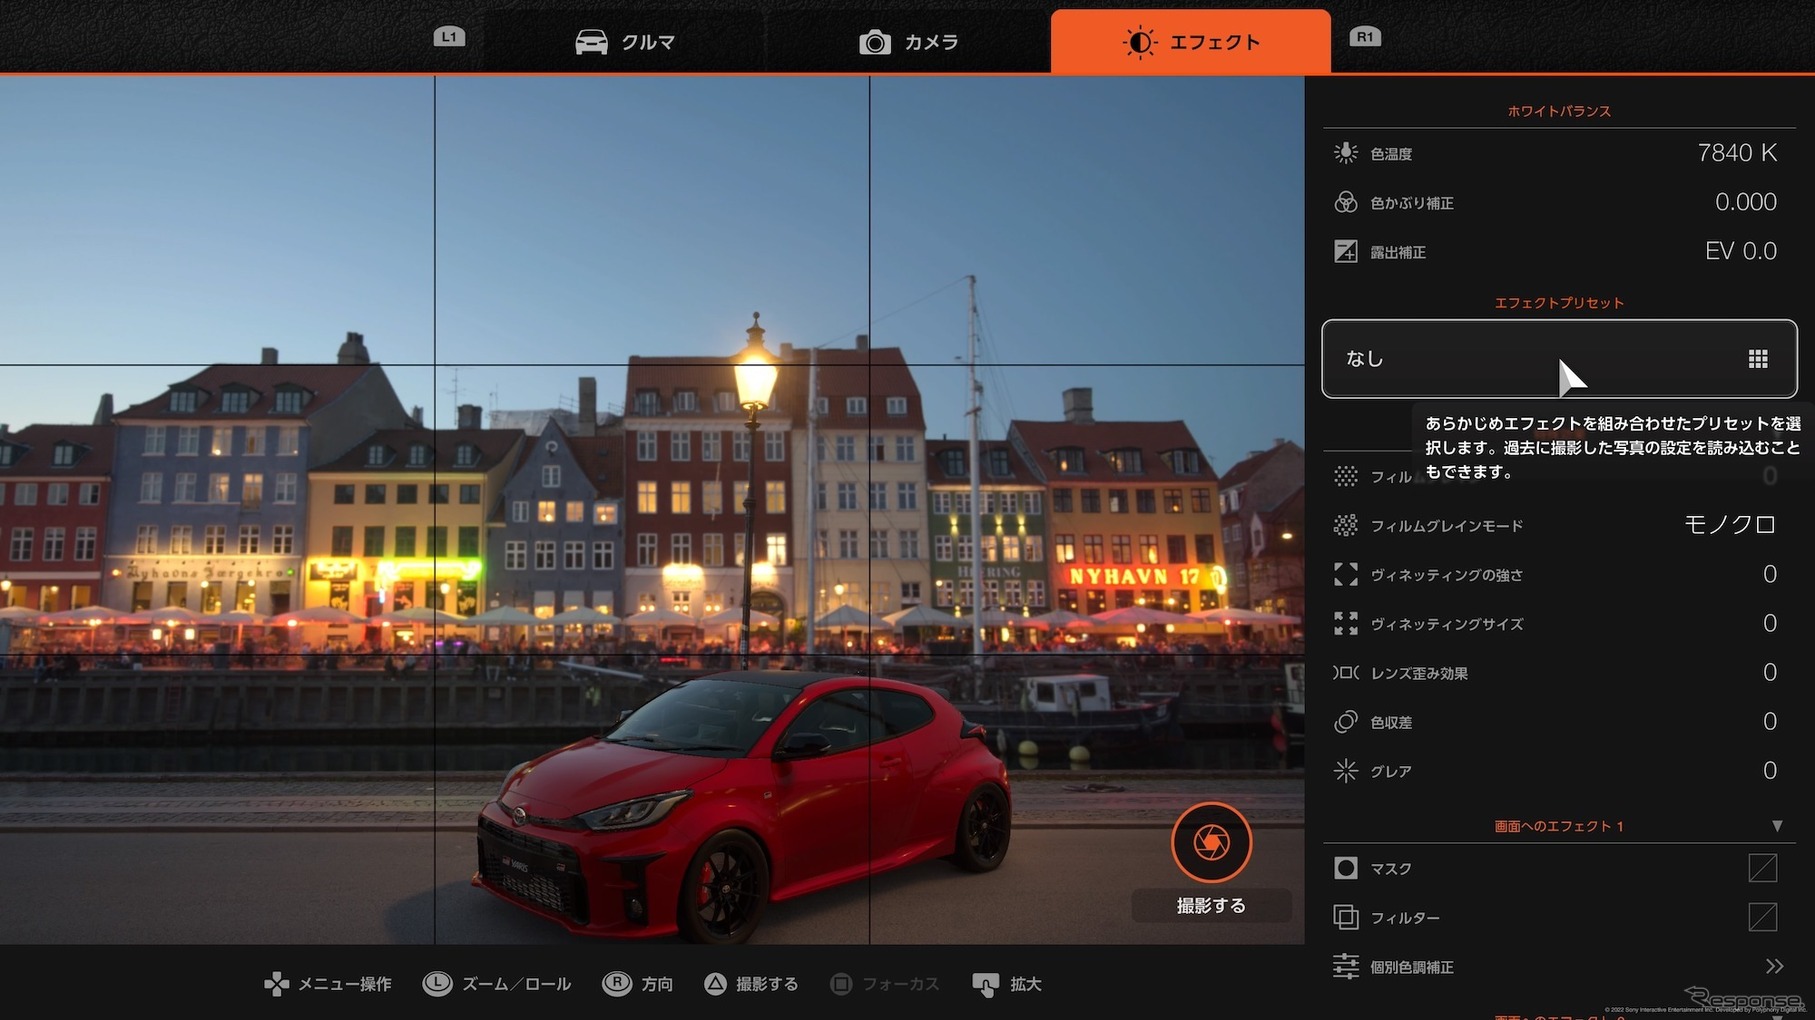Viewport: 1815px width, 1020px height.
Task: Set the ヴィネッティングサイズ value
Action: (1770, 623)
